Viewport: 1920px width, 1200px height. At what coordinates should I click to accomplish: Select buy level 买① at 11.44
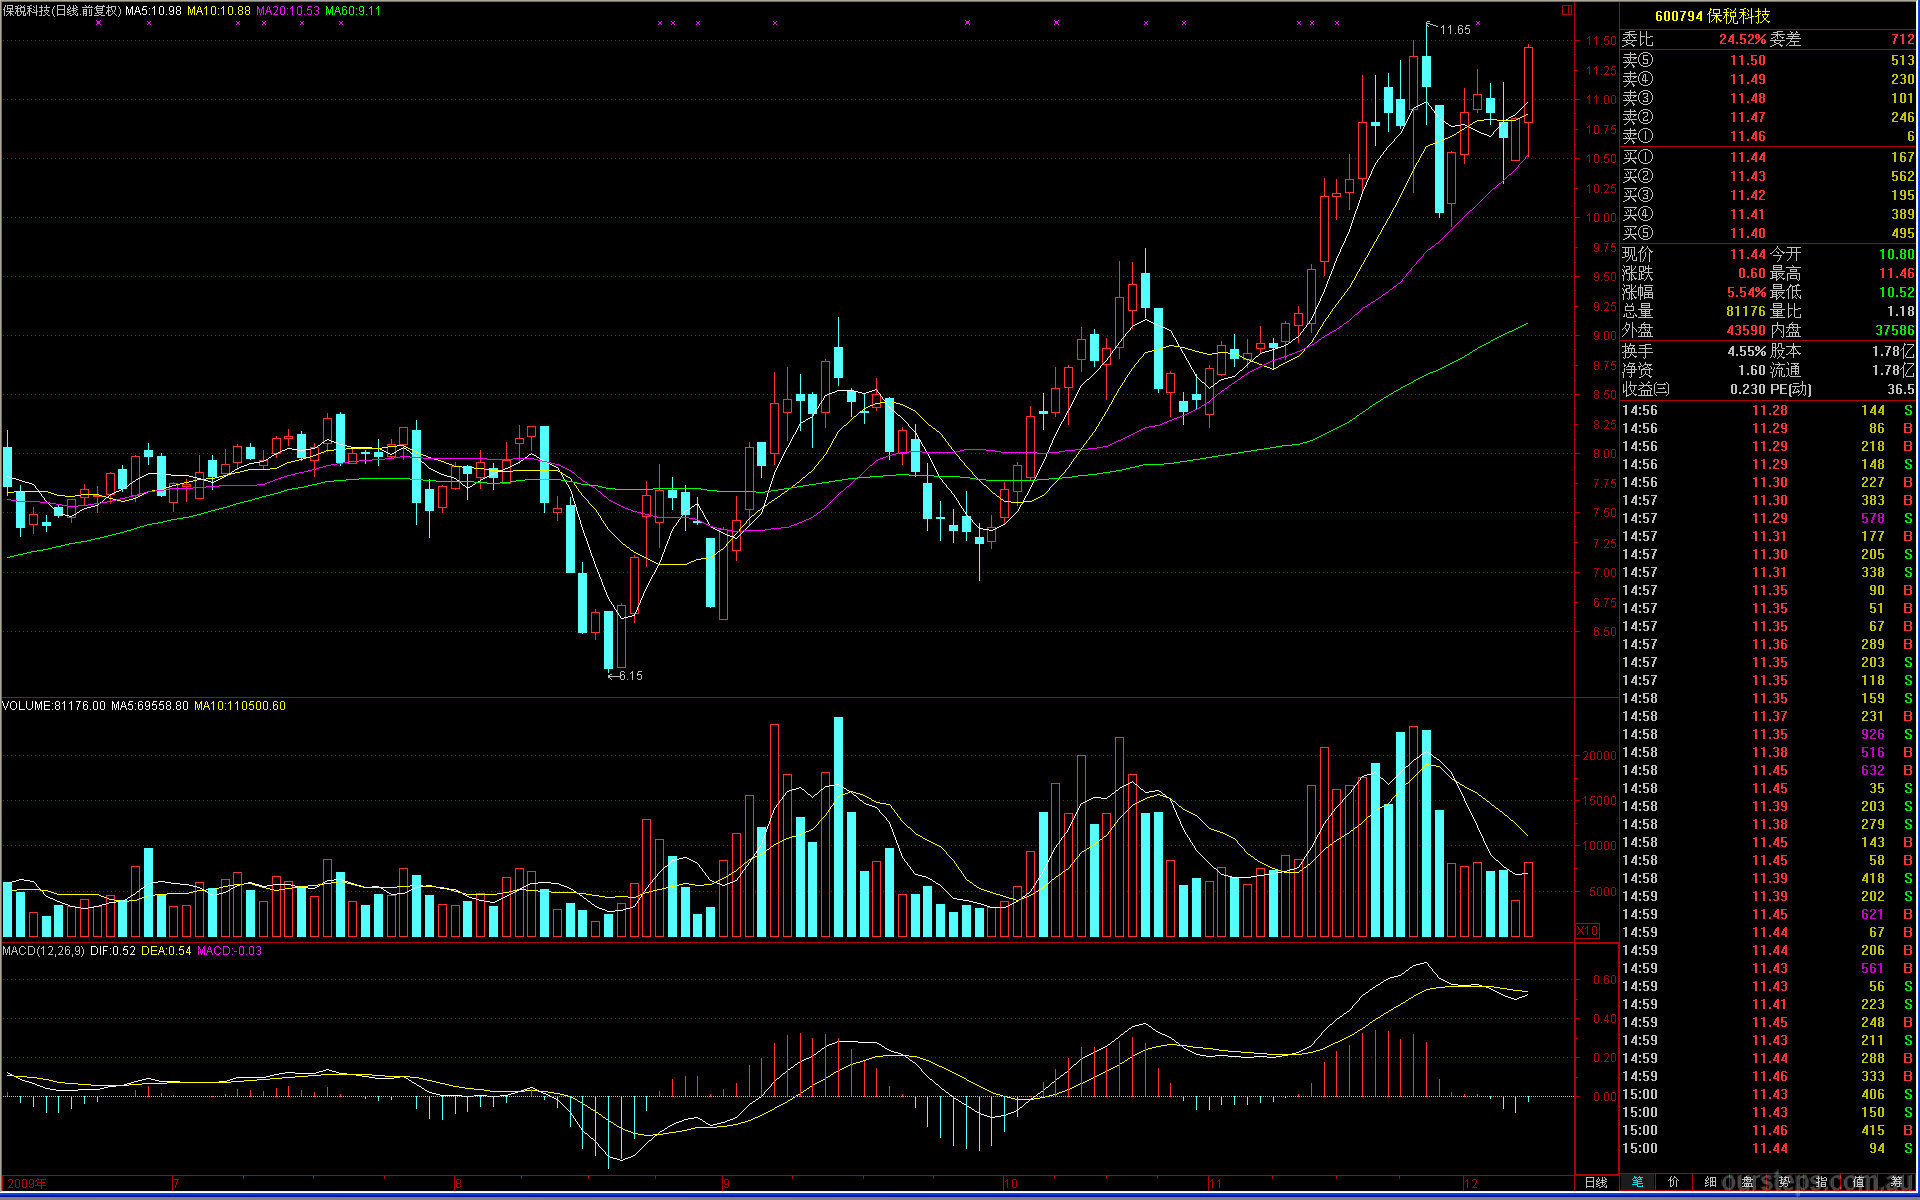click(1768, 157)
